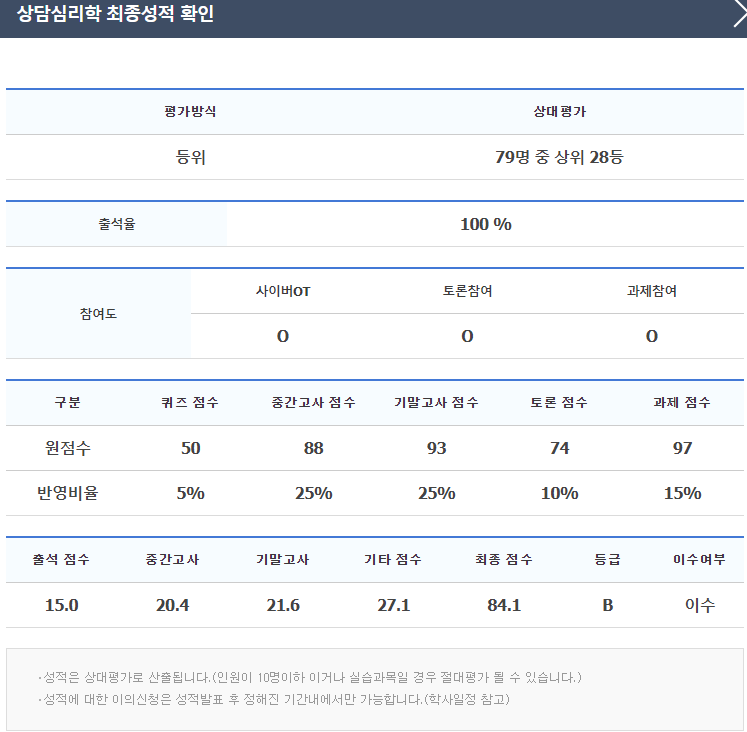This screenshot has height=732, width=747.
Task: Click the O mark under 과제참여
Action: click(x=652, y=336)
